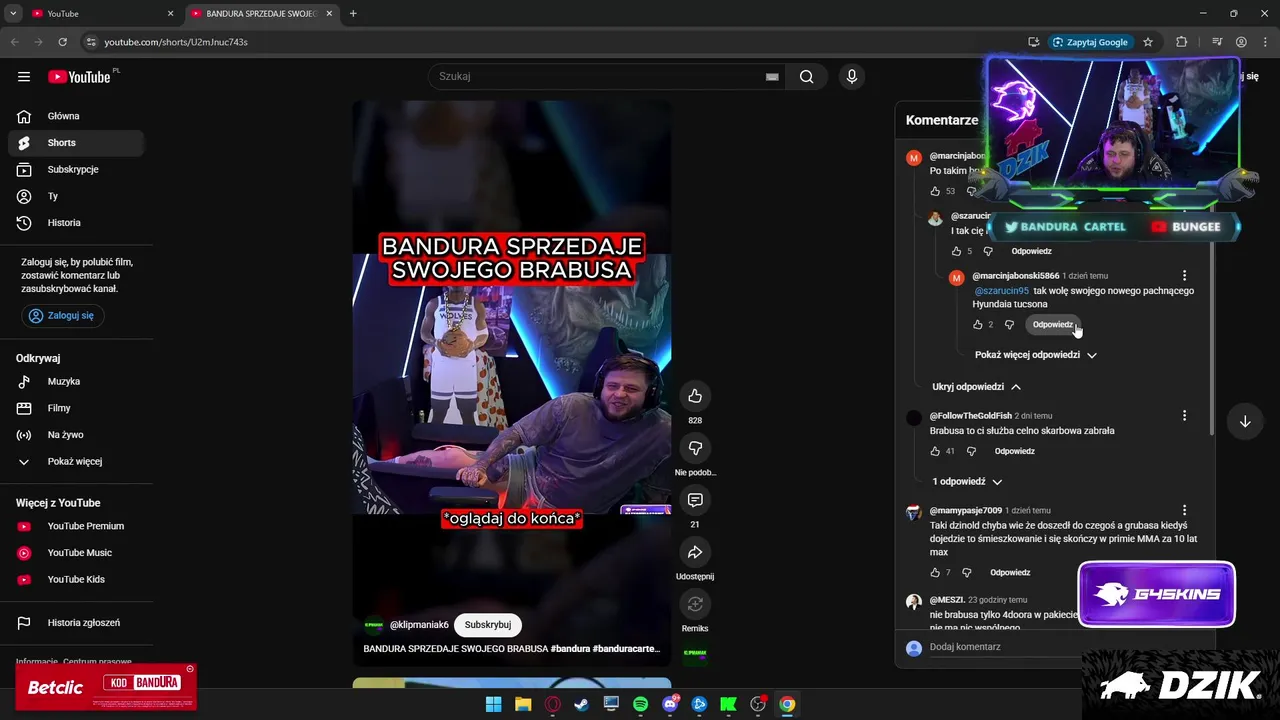This screenshot has width=1280, height=720.
Task: Like the Short with thumbs-up (828)
Action: (695, 396)
